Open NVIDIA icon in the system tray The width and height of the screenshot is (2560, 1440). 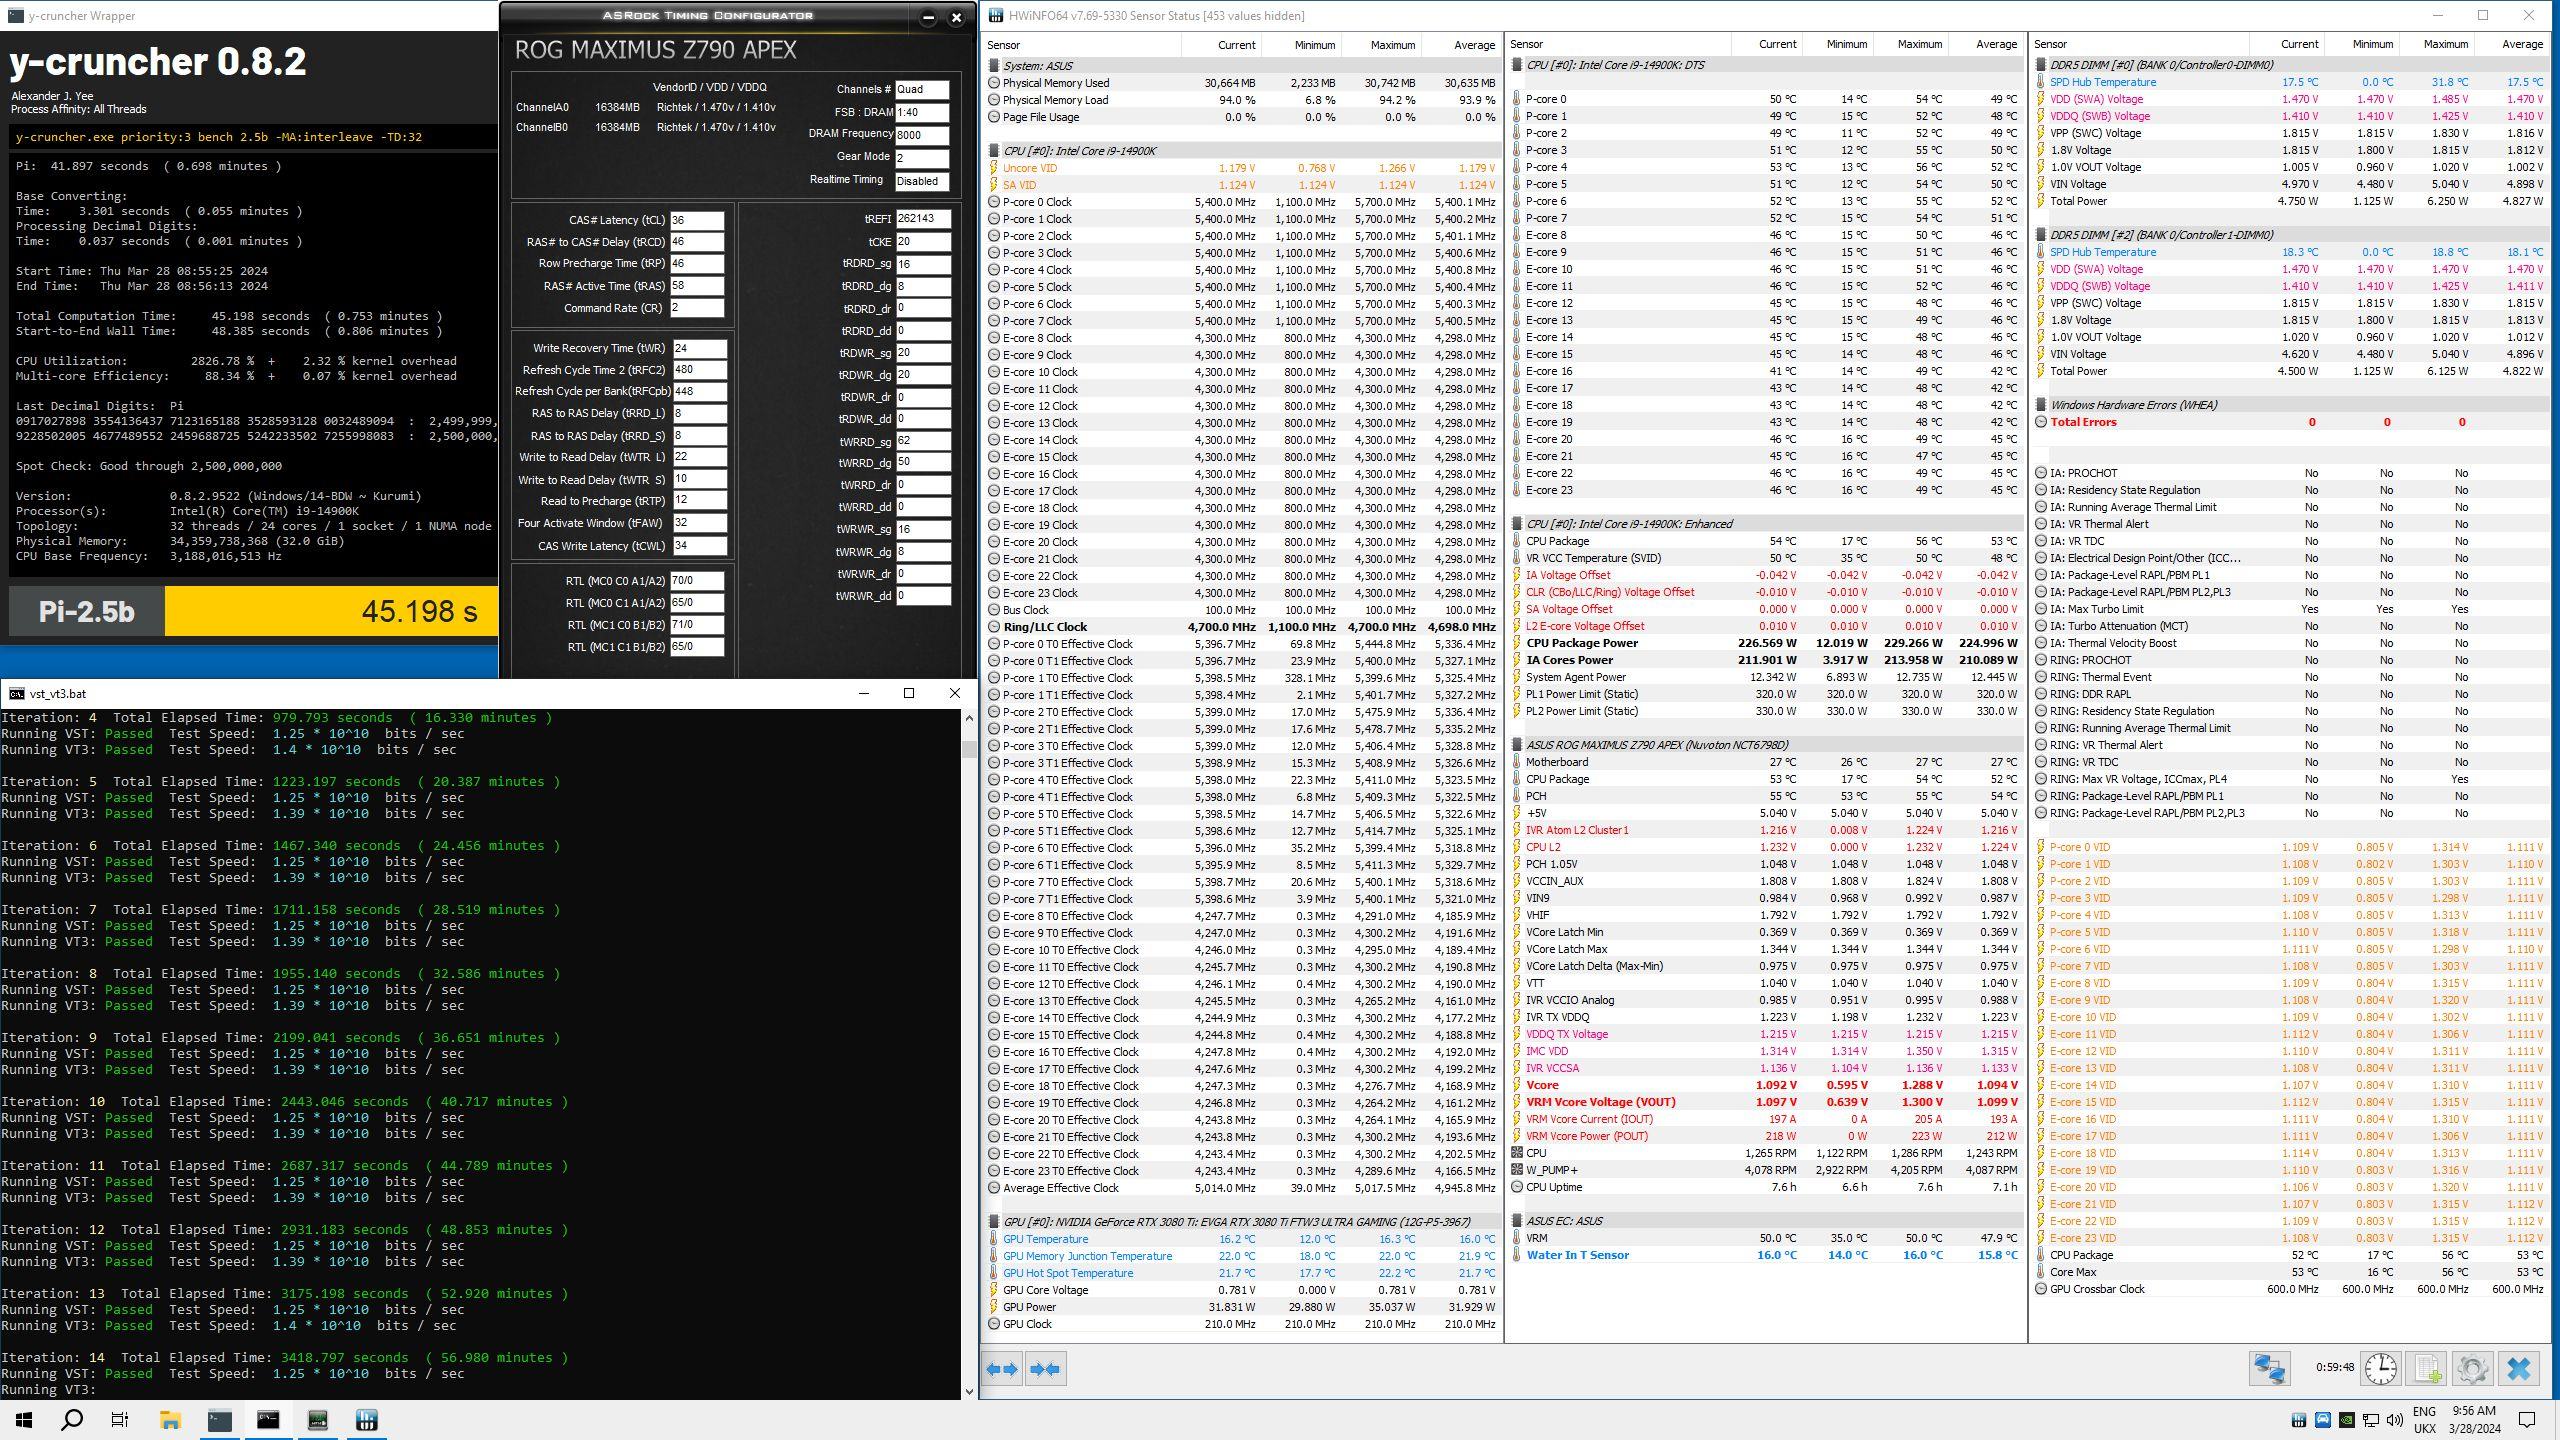pos(2346,1420)
